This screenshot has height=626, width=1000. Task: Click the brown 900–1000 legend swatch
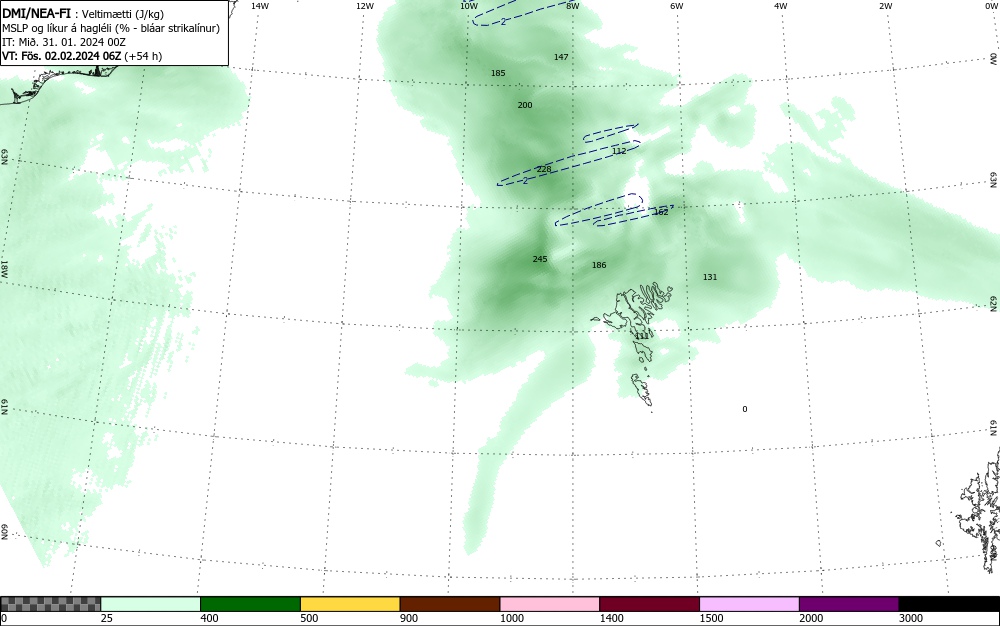(450, 604)
